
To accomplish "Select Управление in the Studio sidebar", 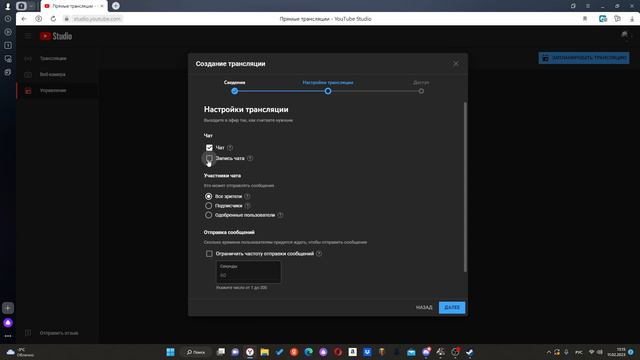I will (x=57, y=91).
